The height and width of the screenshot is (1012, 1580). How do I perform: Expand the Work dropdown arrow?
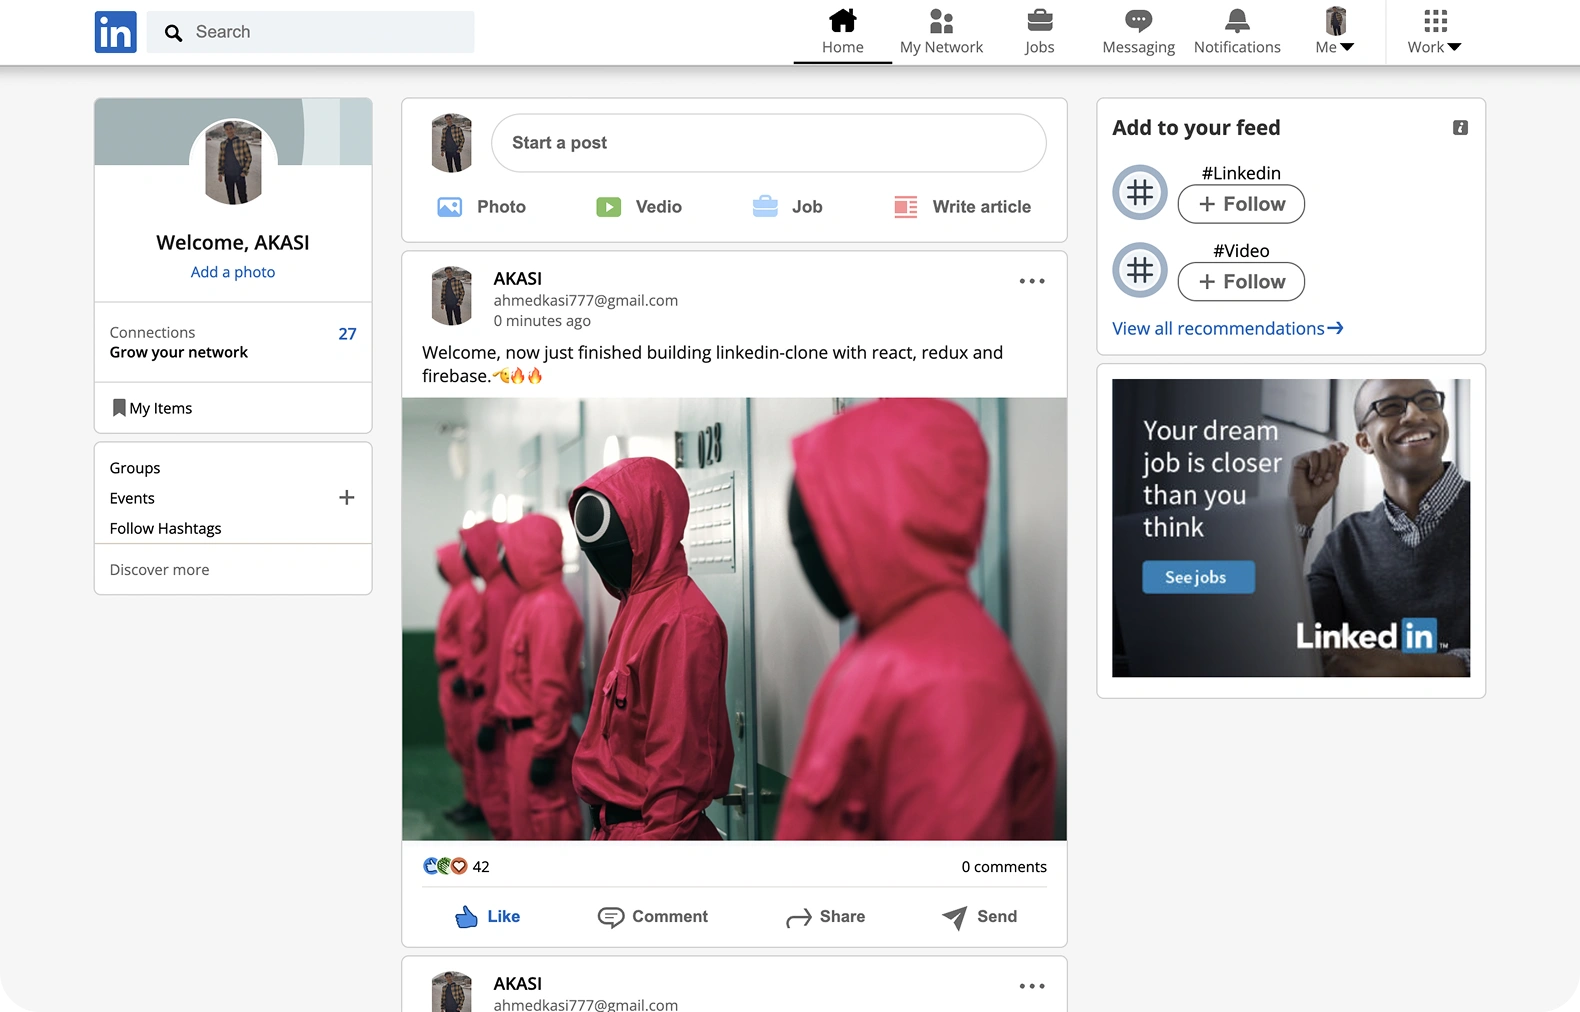click(1454, 47)
